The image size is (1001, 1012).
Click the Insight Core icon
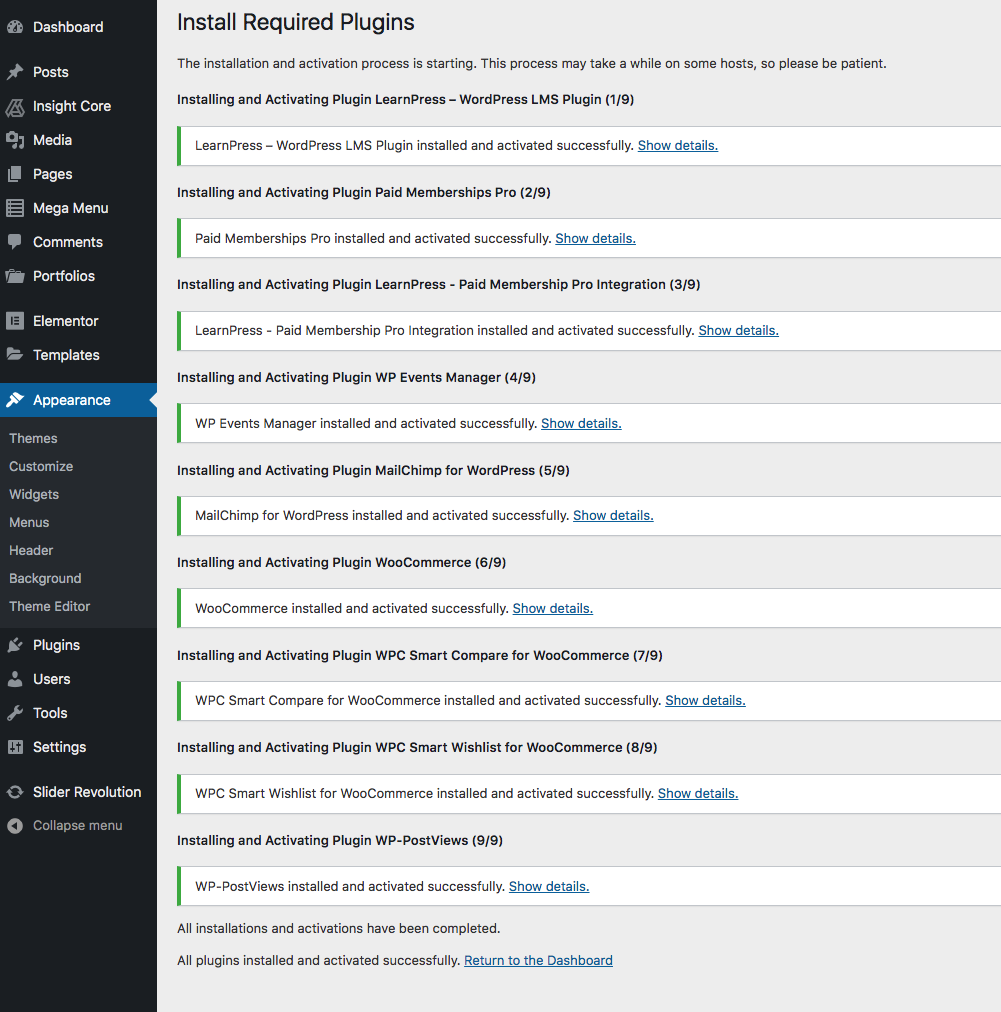(x=15, y=106)
